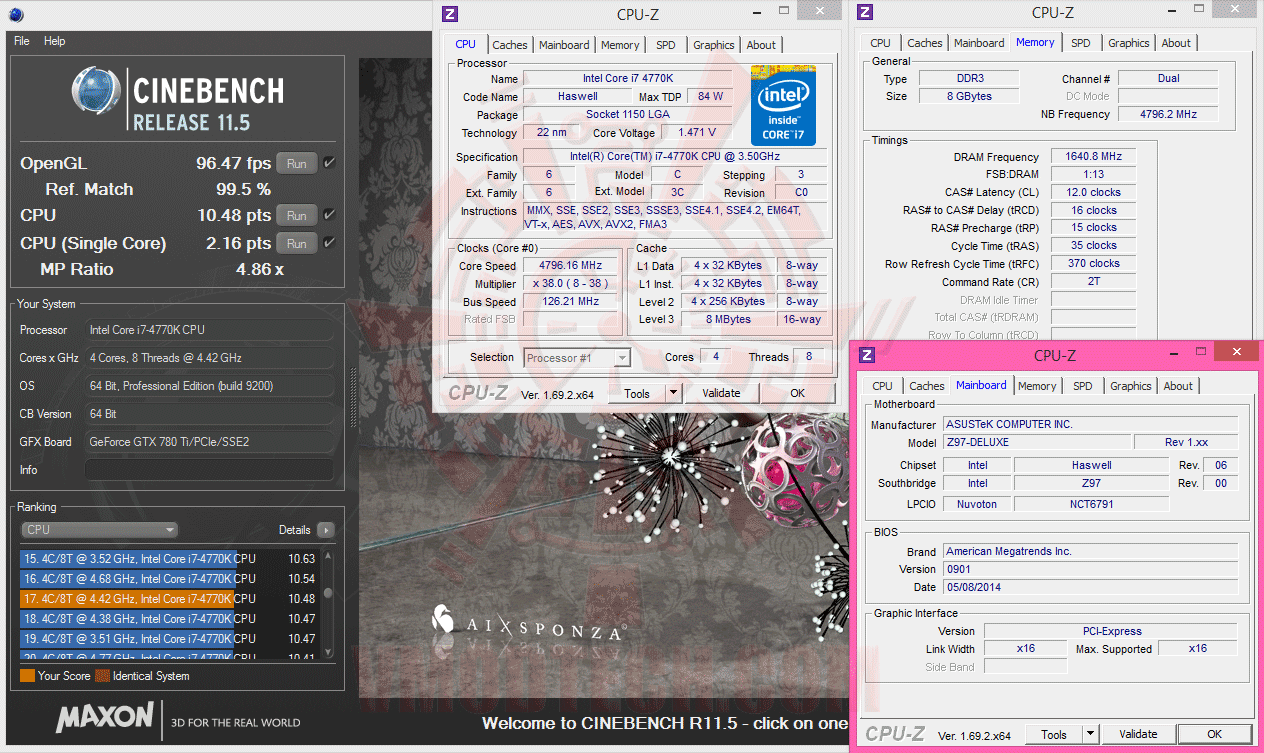Select ranking row 19 at 3.51 GHz
The width and height of the screenshot is (1264, 753).
tap(169, 639)
